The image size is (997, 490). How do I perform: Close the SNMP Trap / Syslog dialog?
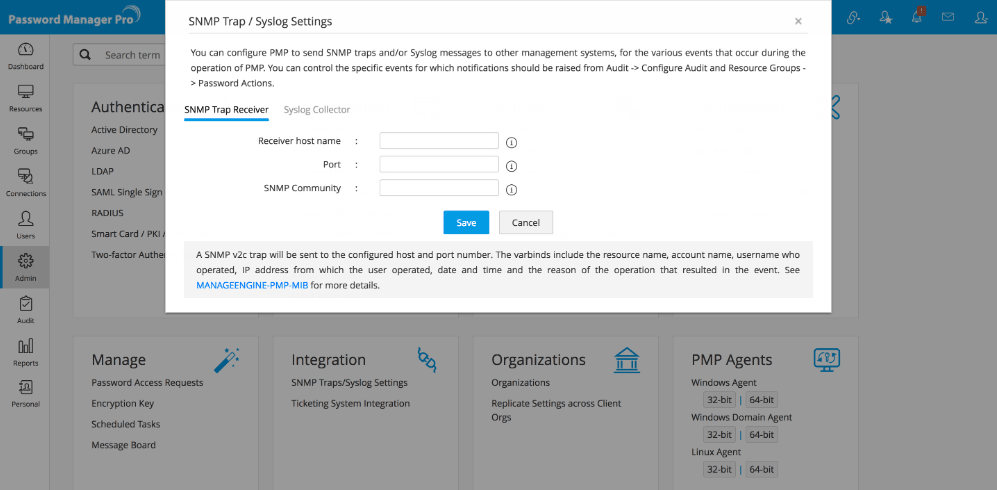tap(798, 21)
